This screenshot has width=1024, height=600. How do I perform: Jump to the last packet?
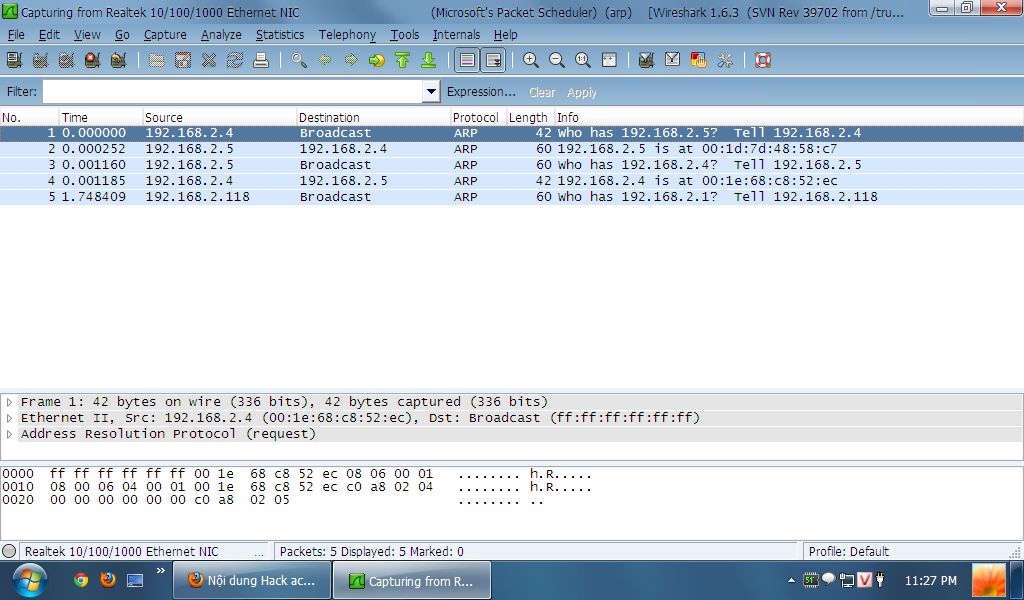click(x=428, y=60)
